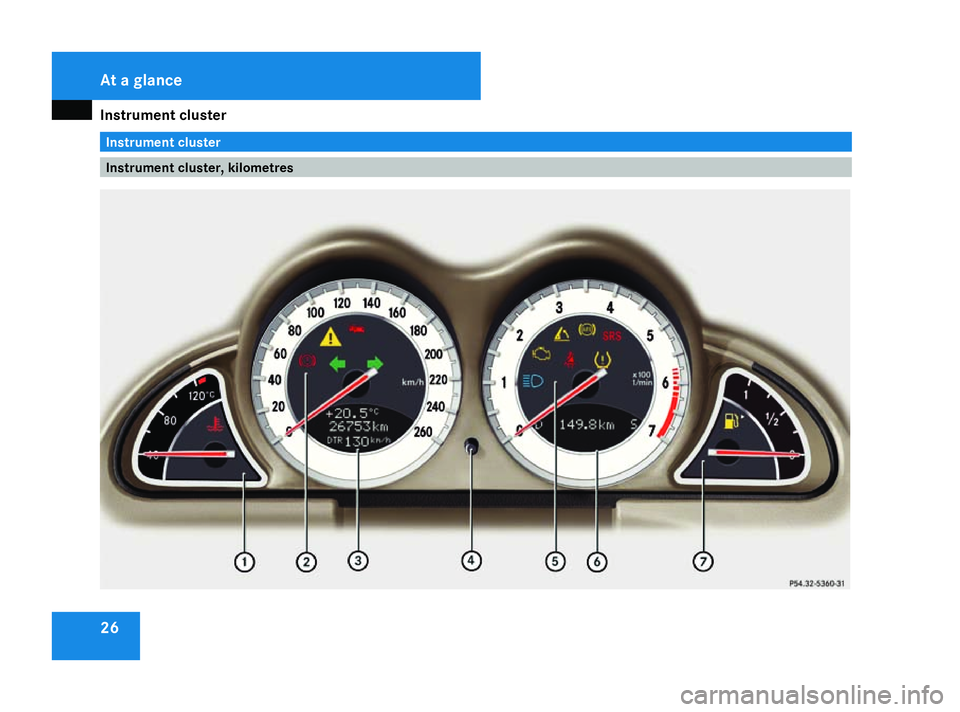Click the blue 'Instrument cluster' section bar
The width and height of the screenshot is (960, 712).
475,142
